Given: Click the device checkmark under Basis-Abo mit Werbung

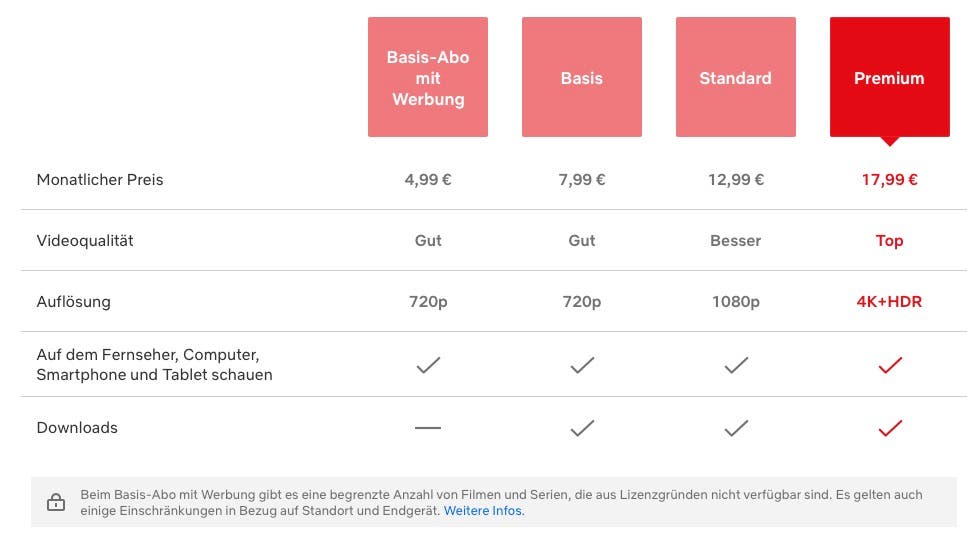Looking at the screenshot, I should pos(428,365).
